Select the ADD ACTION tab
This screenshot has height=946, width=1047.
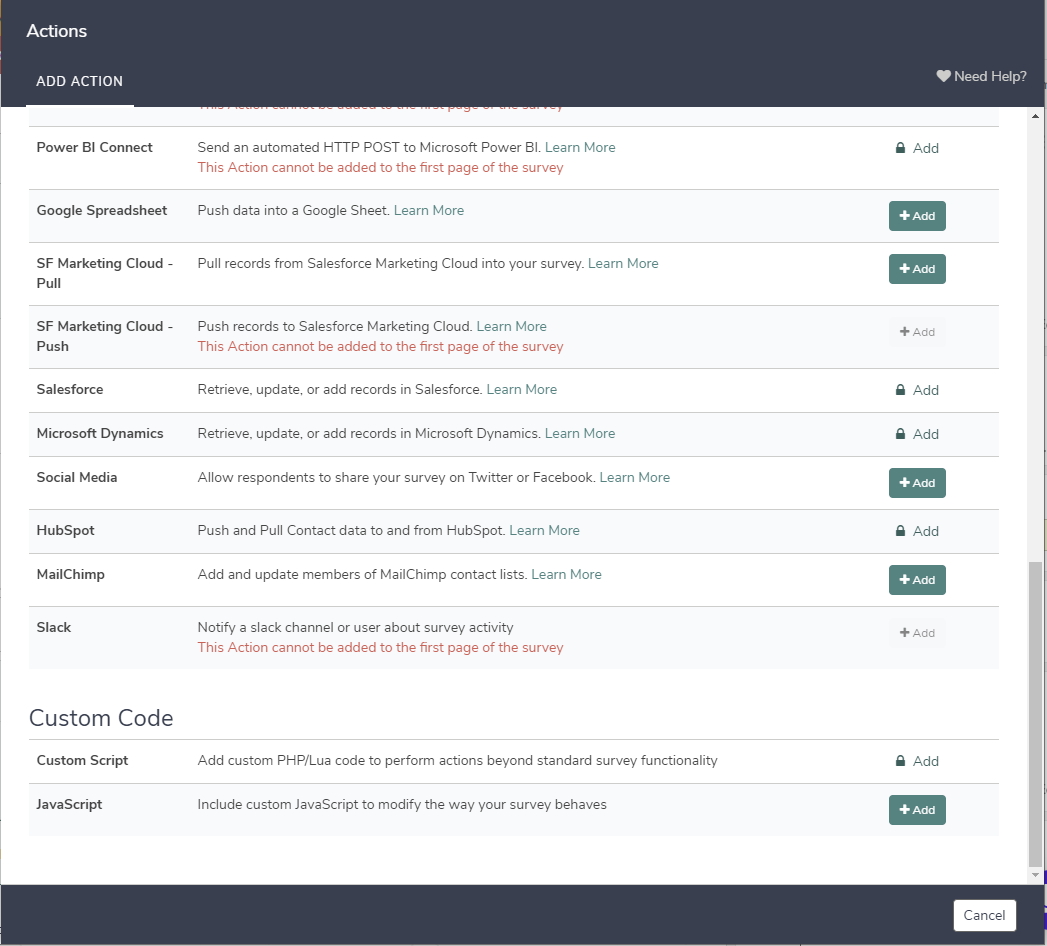click(x=80, y=81)
